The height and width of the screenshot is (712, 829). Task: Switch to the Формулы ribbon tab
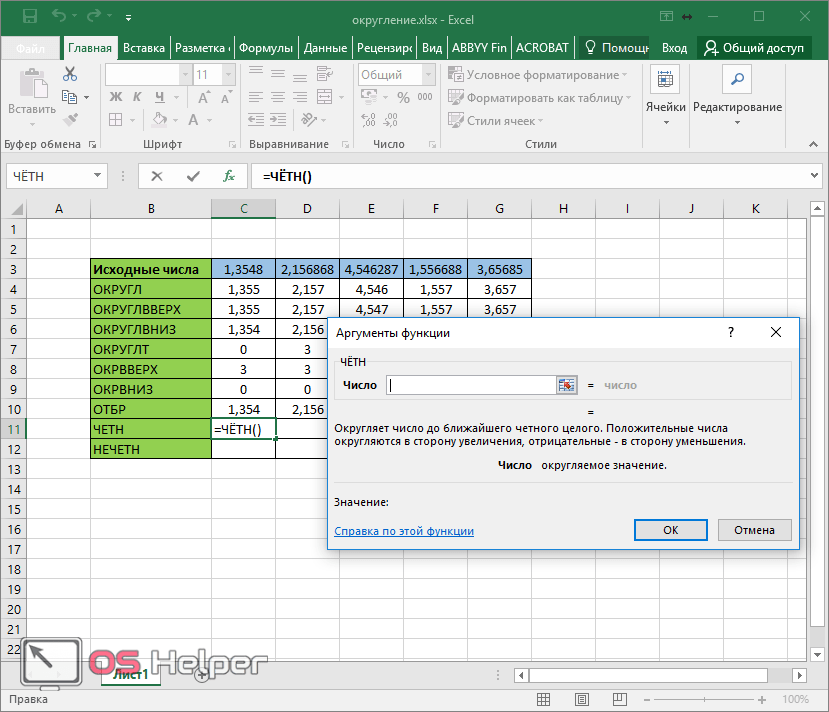coord(266,48)
